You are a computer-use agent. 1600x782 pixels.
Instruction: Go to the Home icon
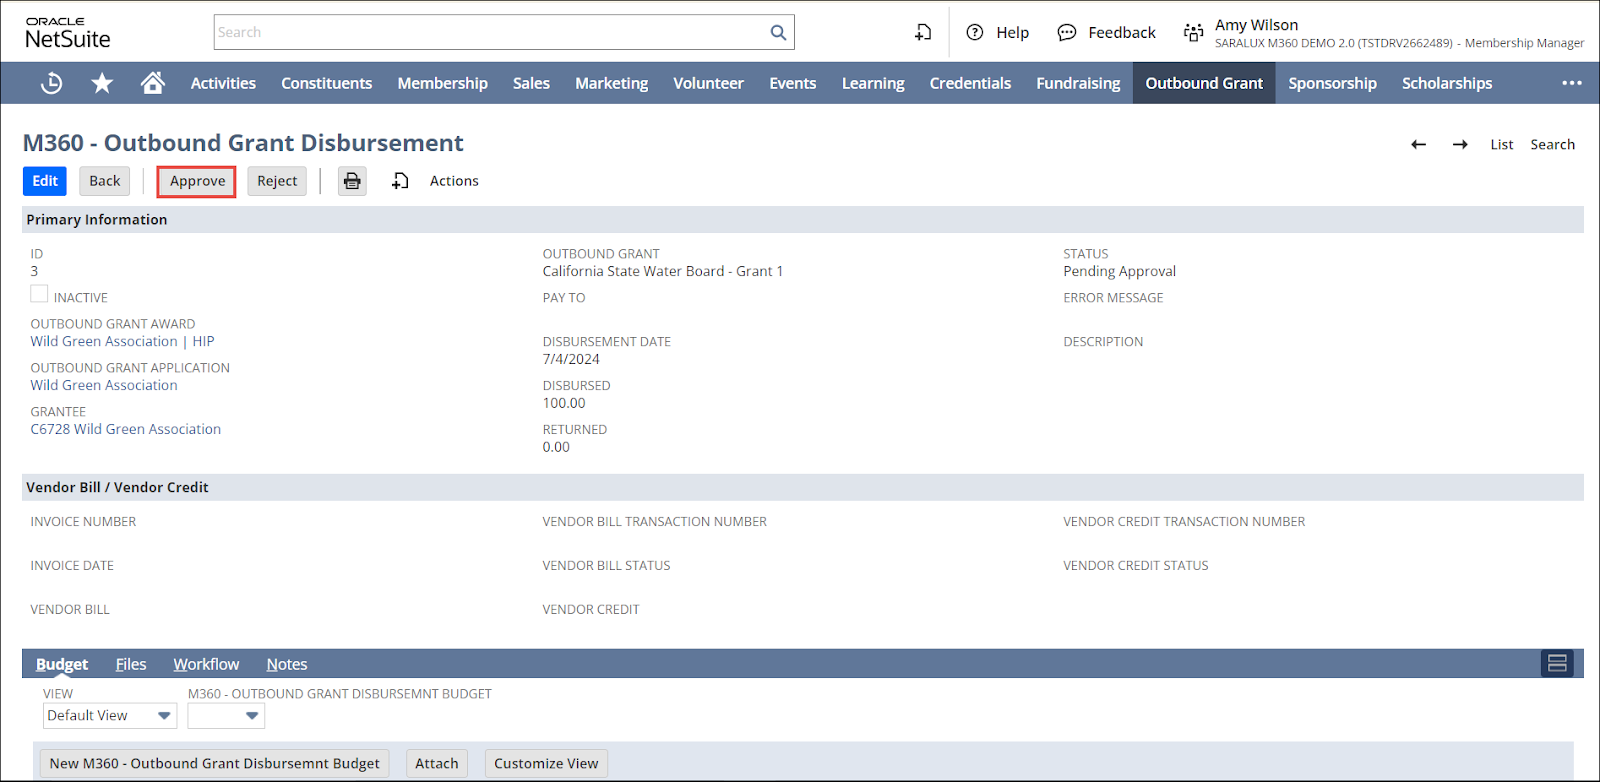[x=152, y=83]
